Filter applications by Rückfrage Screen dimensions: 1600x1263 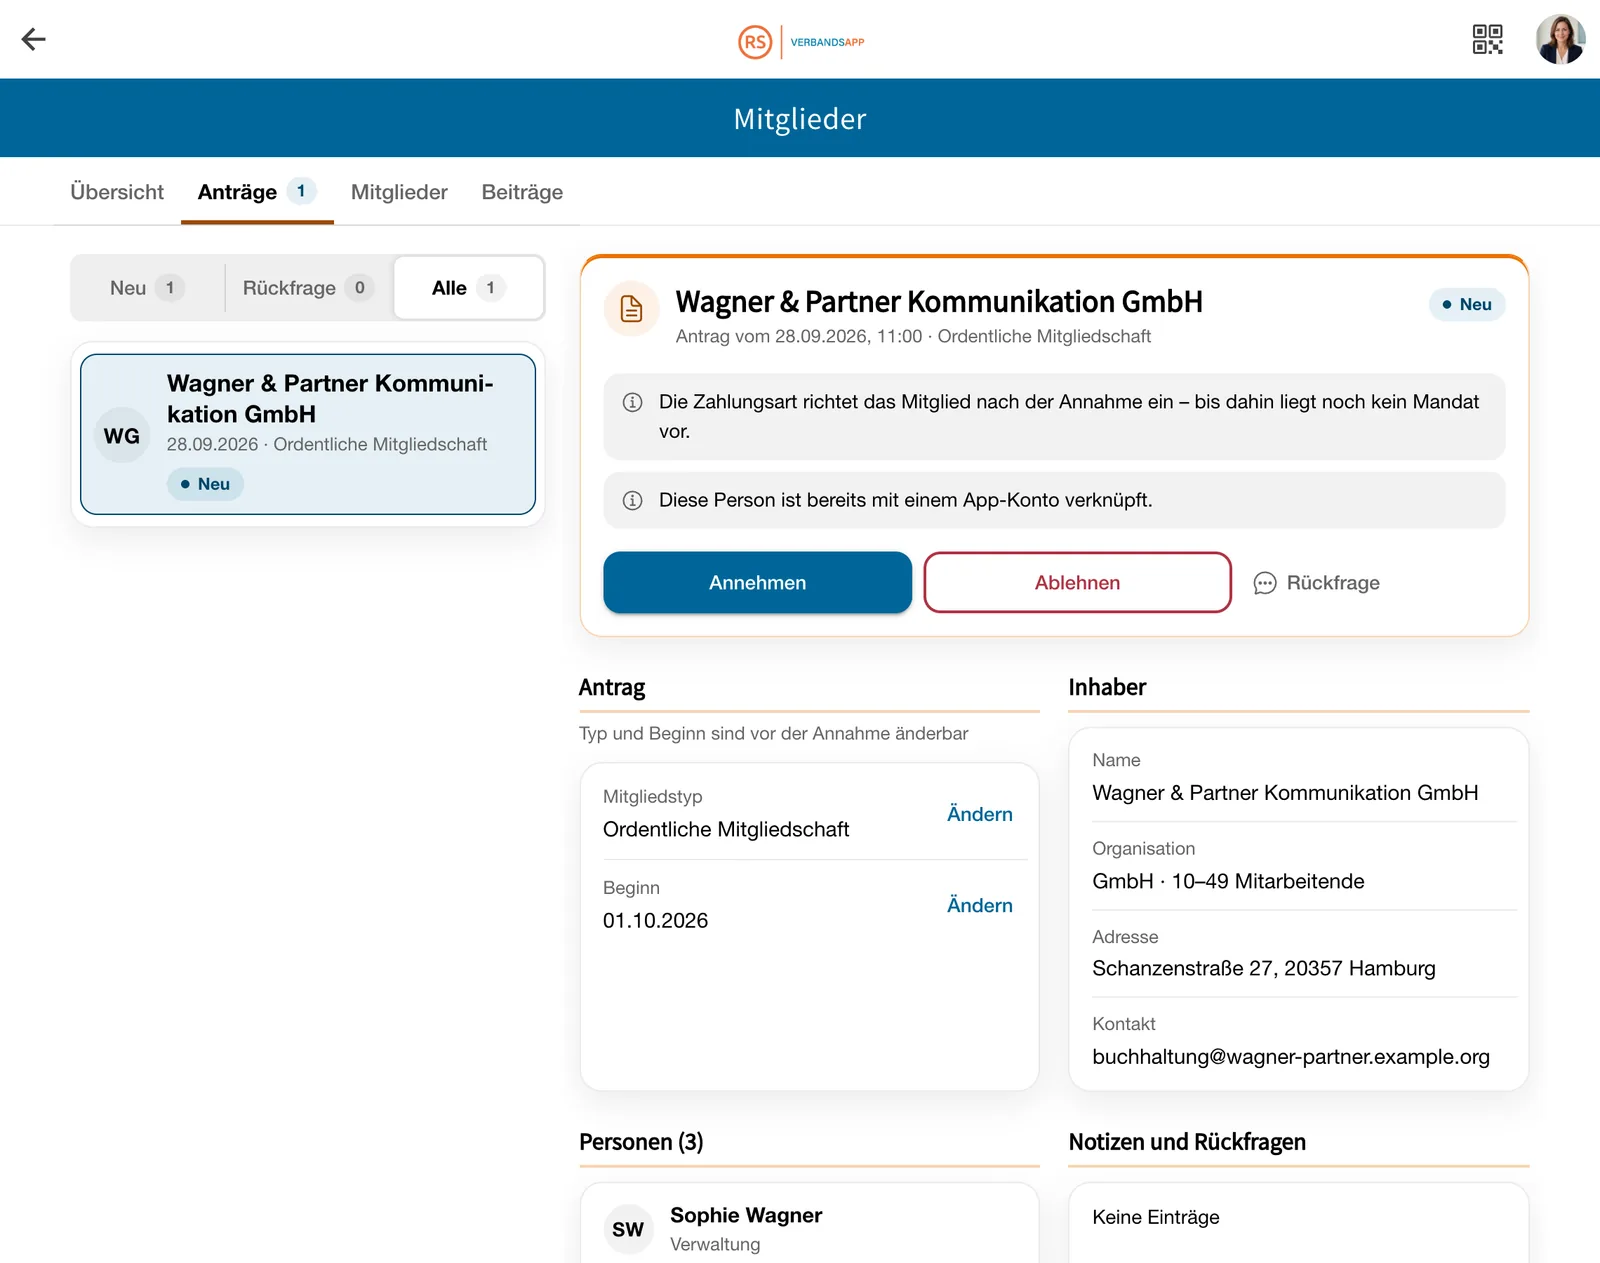308,288
